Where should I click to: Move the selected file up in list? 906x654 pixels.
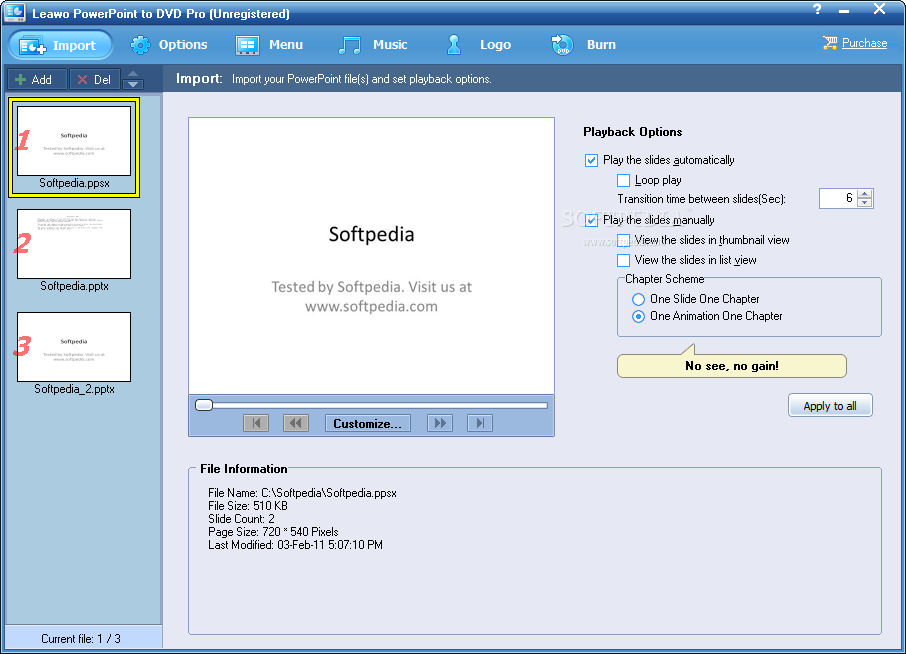click(x=133, y=74)
